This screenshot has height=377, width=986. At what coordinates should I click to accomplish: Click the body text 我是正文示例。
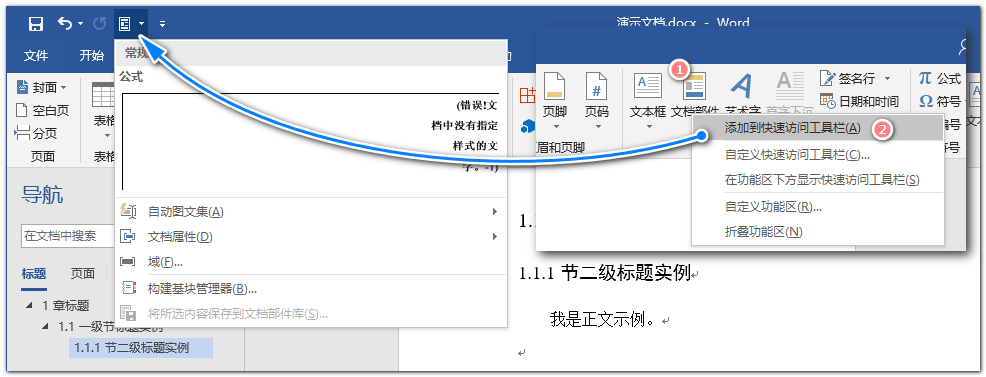coord(603,320)
